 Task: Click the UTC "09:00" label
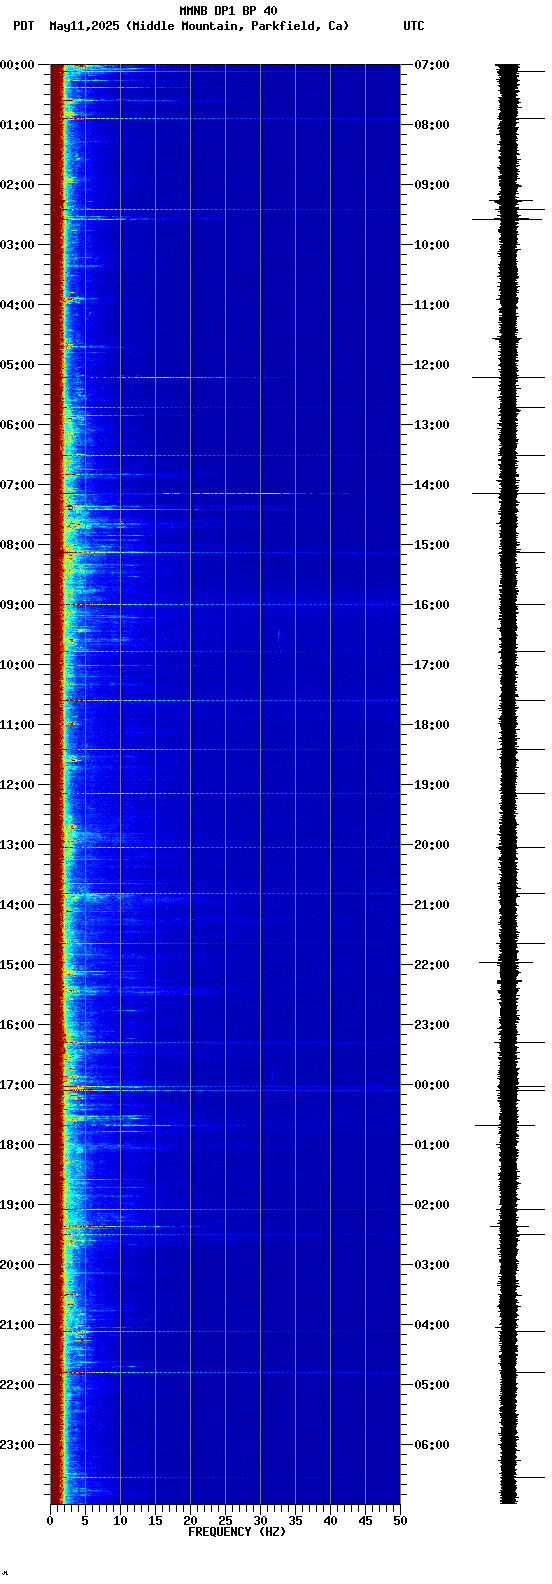tap(432, 185)
